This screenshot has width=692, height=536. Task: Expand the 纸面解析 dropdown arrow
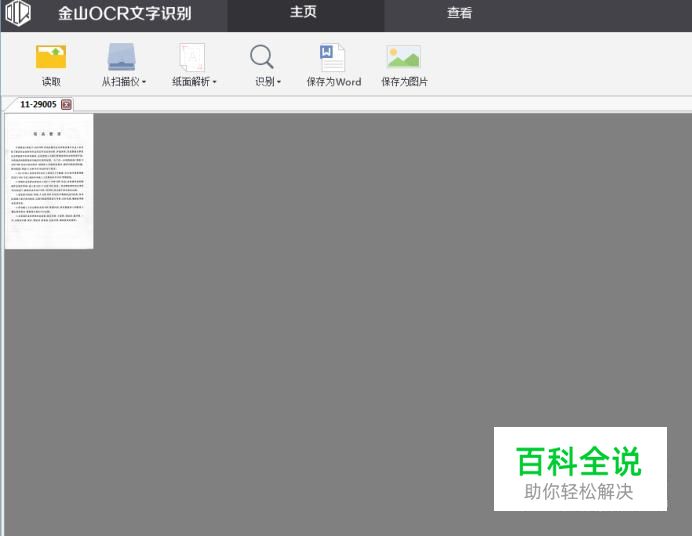[214, 82]
